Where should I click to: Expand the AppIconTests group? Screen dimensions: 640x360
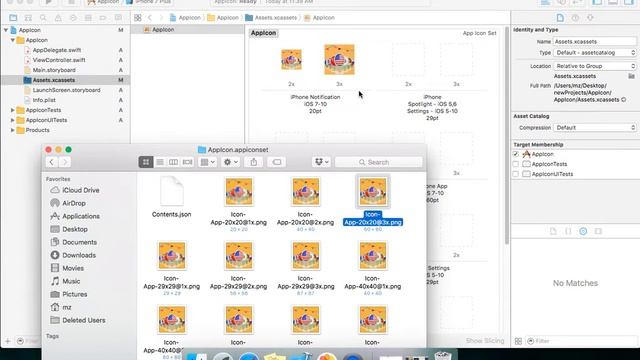[x=13, y=110]
